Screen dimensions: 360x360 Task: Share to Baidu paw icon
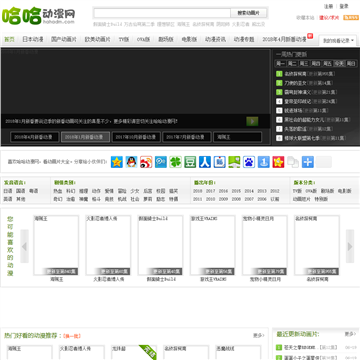(249, 162)
